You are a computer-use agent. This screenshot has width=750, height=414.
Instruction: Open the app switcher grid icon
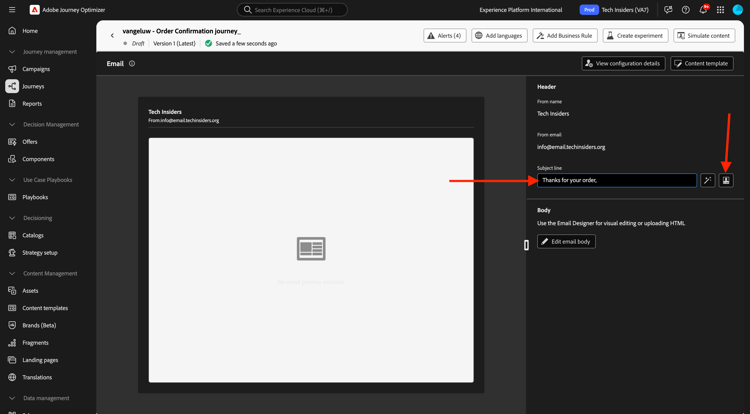[x=720, y=10]
